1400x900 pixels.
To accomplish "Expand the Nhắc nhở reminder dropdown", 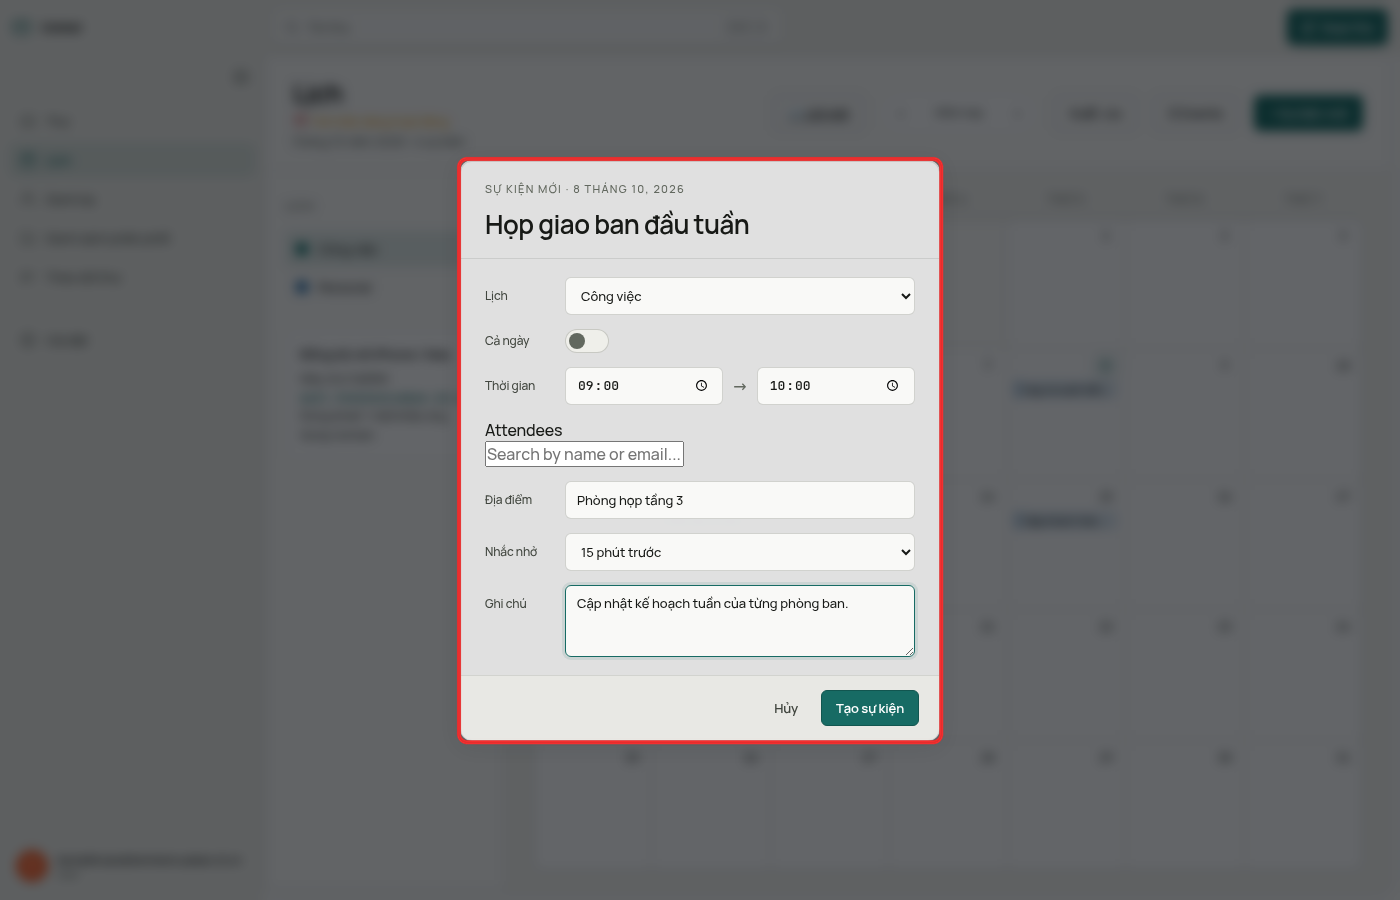I will pos(740,552).
